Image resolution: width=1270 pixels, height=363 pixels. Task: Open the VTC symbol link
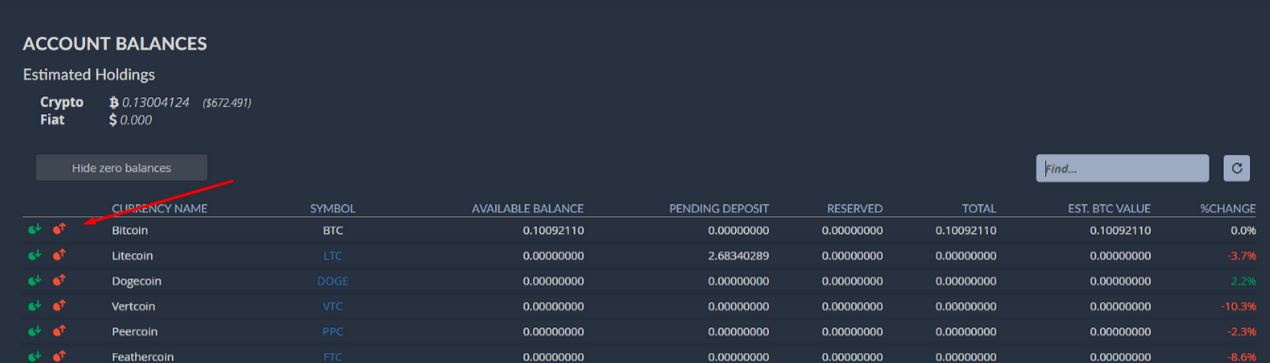(333, 306)
